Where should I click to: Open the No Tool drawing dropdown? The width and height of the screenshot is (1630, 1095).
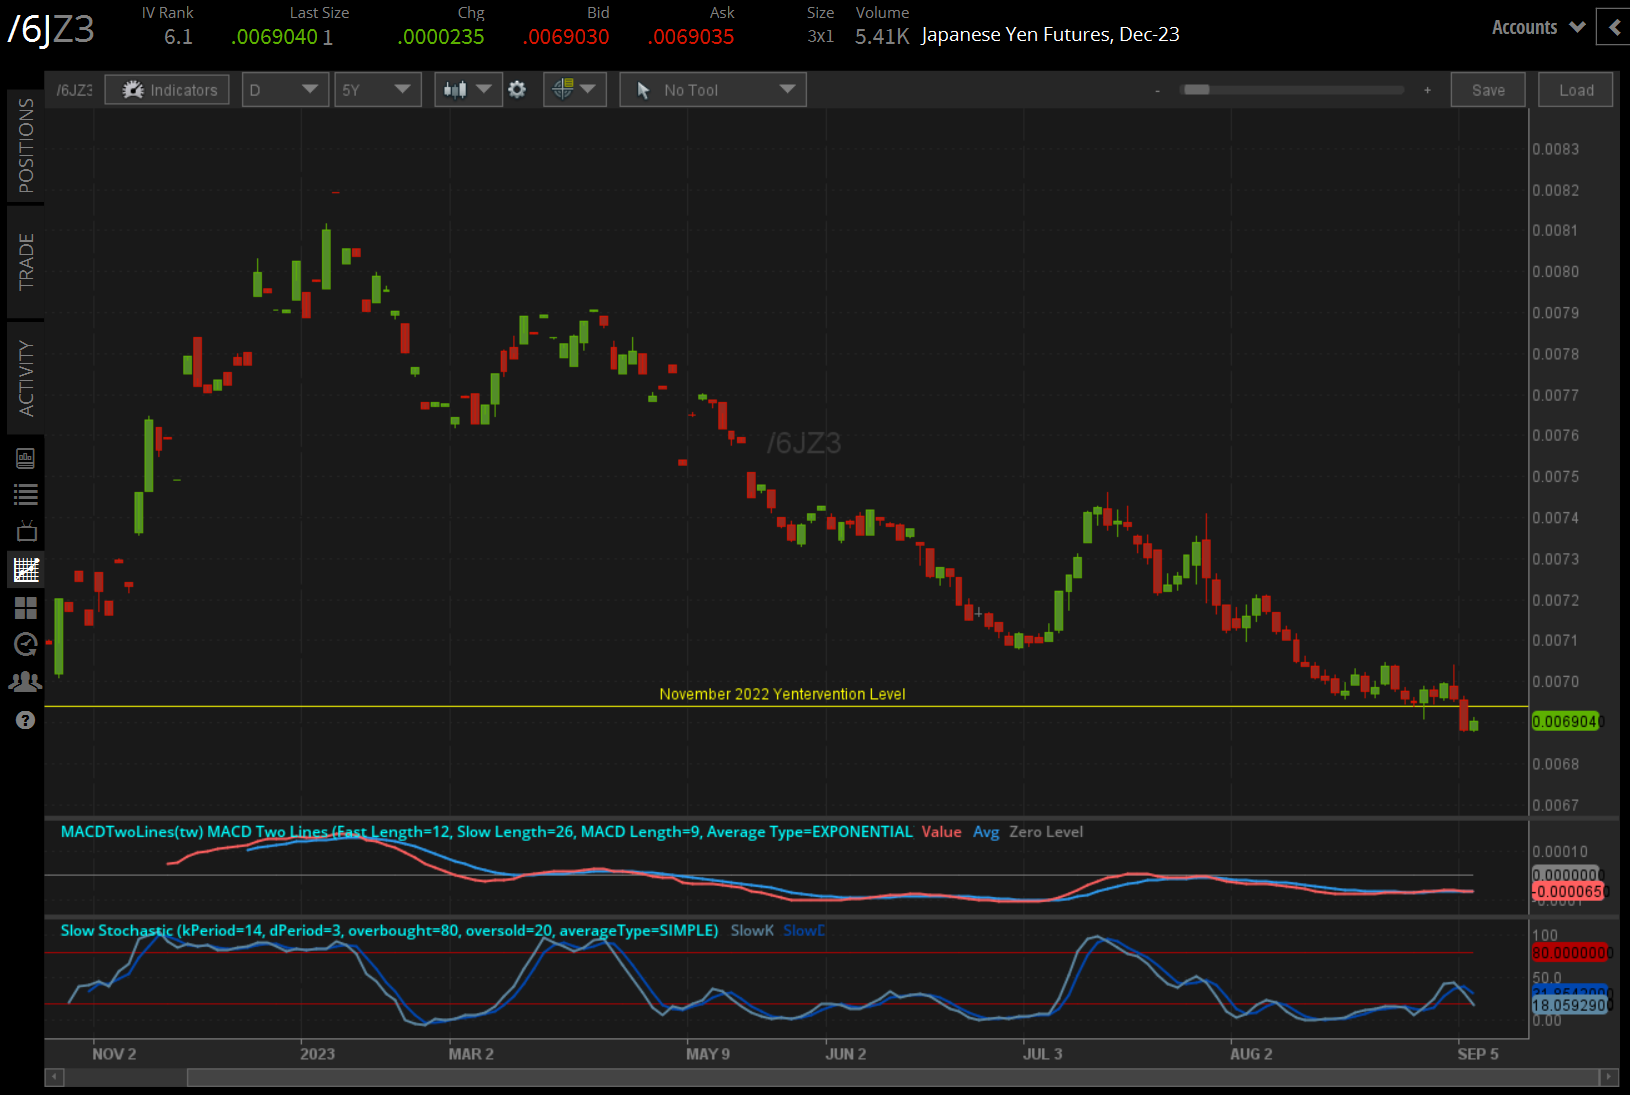click(712, 90)
